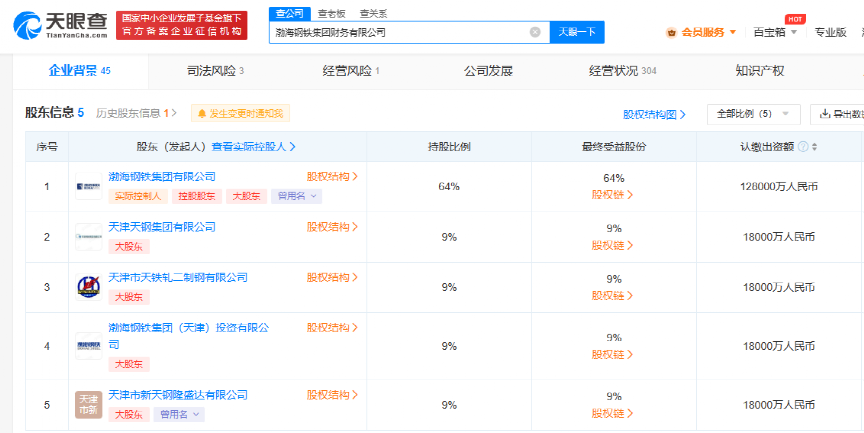Click the 最终受益股份 column header
The width and height of the screenshot is (864, 433).
pyautogui.click(x=614, y=147)
